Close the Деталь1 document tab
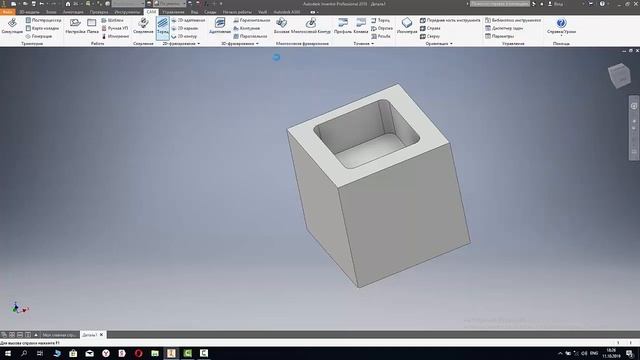 point(102,335)
